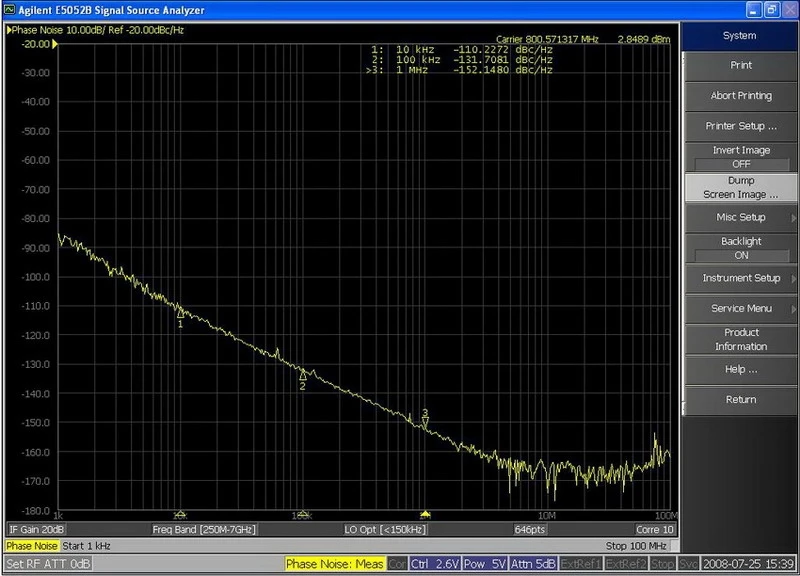The height and width of the screenshot is (576, 800).
Task: Click 'Corre 10' status field
Action: click(655, 530)
